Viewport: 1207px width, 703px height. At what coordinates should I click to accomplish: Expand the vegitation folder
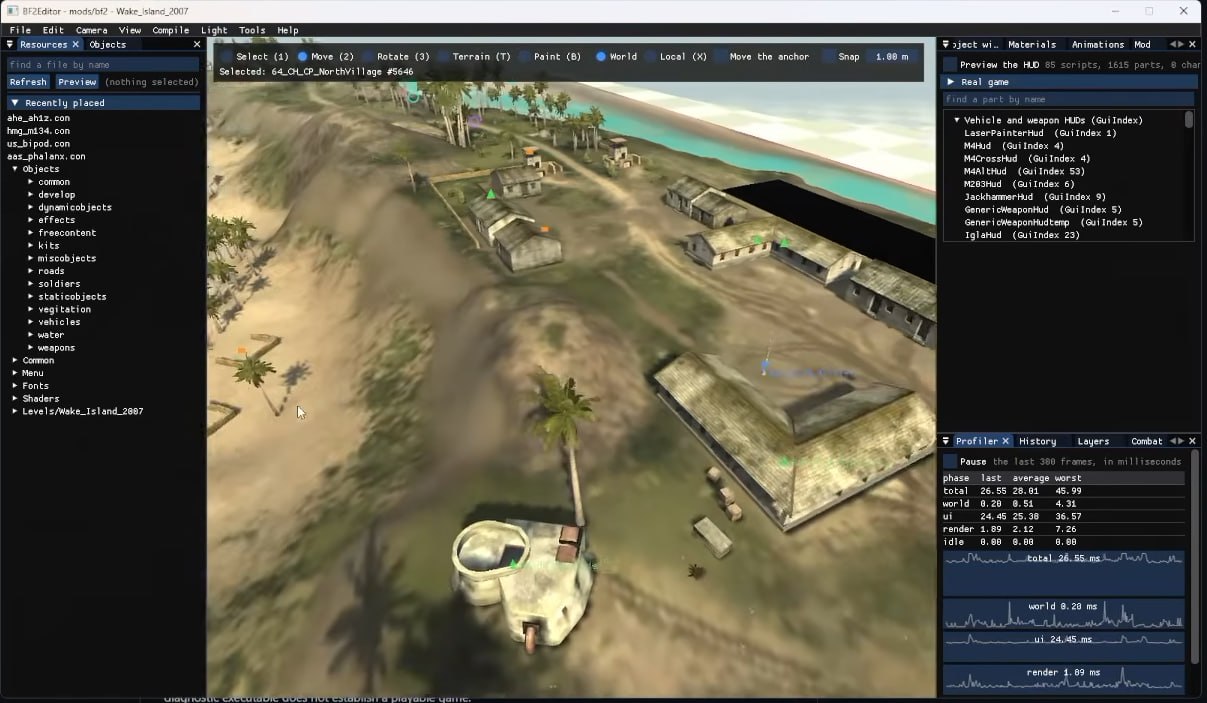(31, 309)
